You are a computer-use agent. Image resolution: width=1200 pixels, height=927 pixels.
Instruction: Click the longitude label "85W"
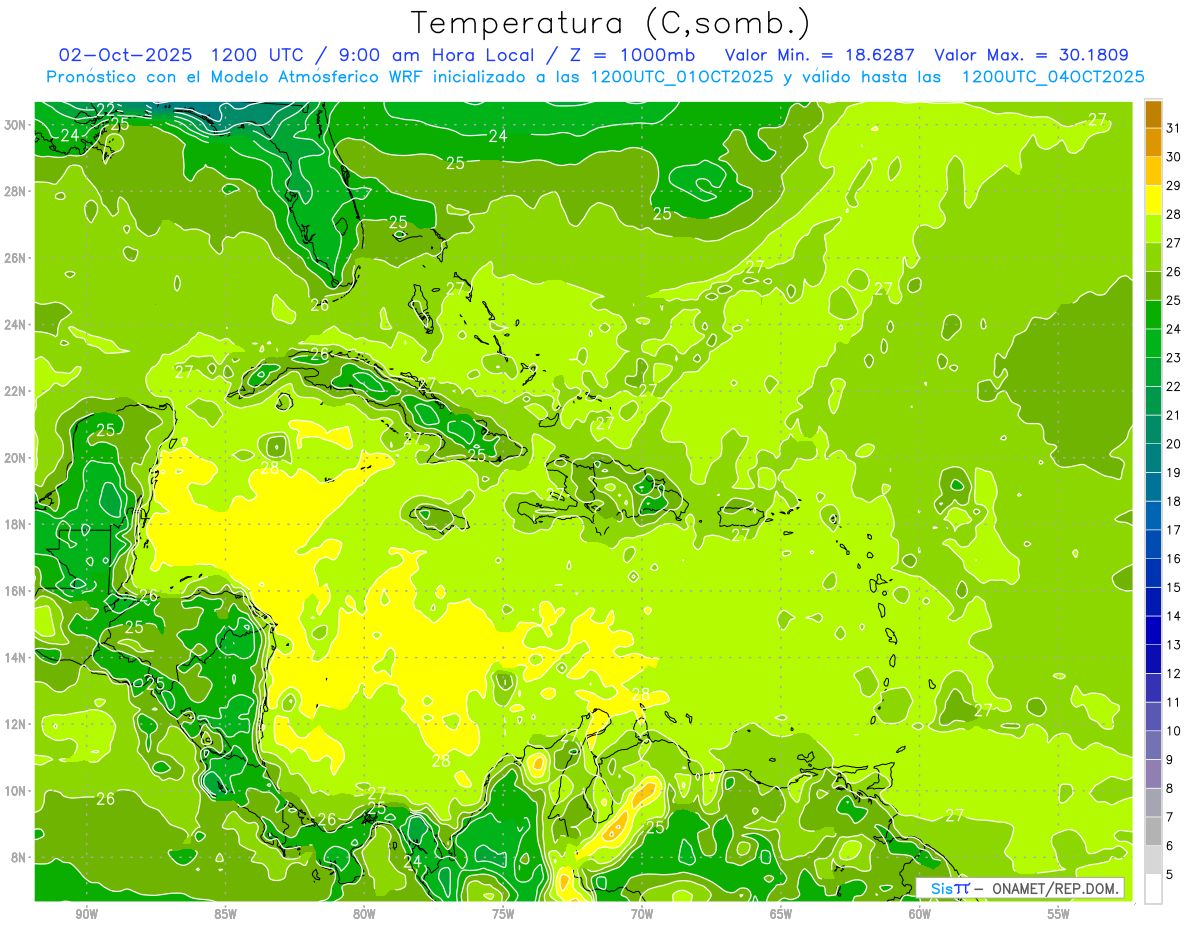tap(226, 914)
